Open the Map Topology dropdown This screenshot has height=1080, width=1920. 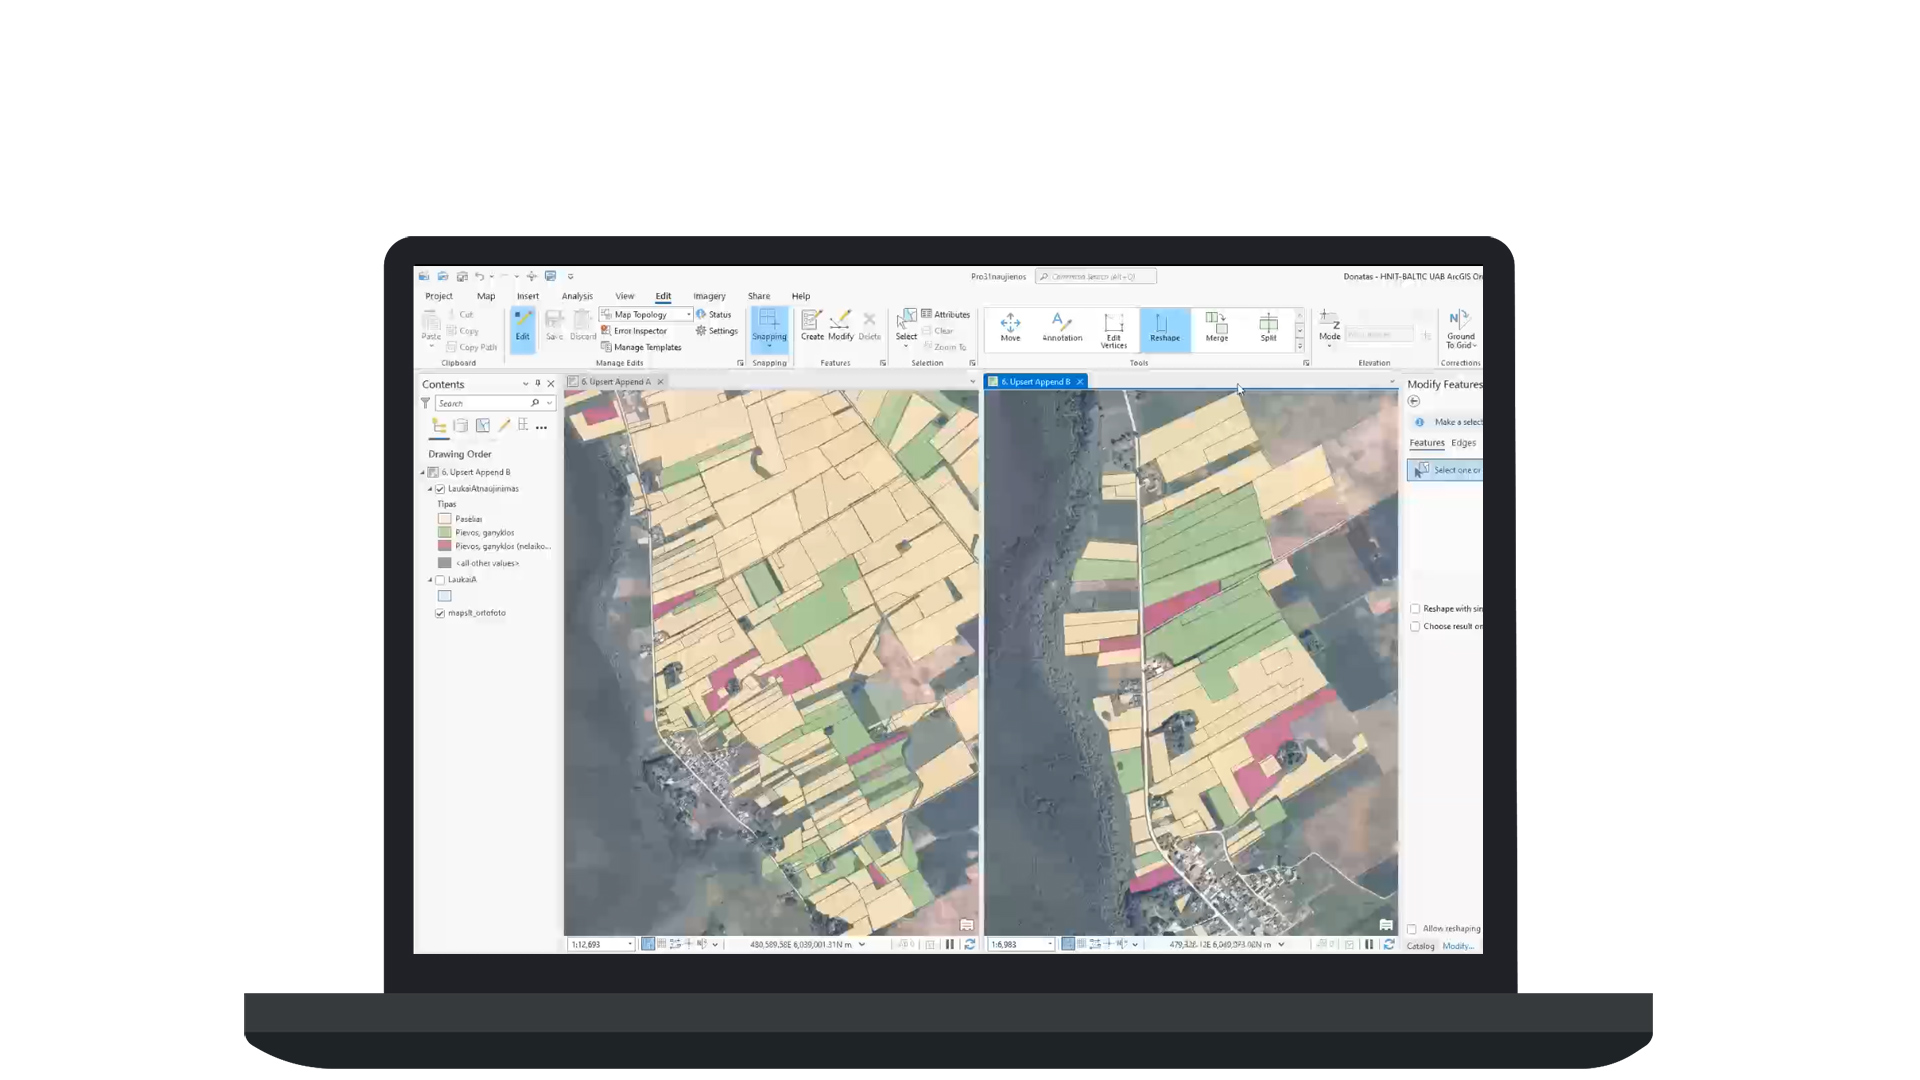click(x=688, y=314)
